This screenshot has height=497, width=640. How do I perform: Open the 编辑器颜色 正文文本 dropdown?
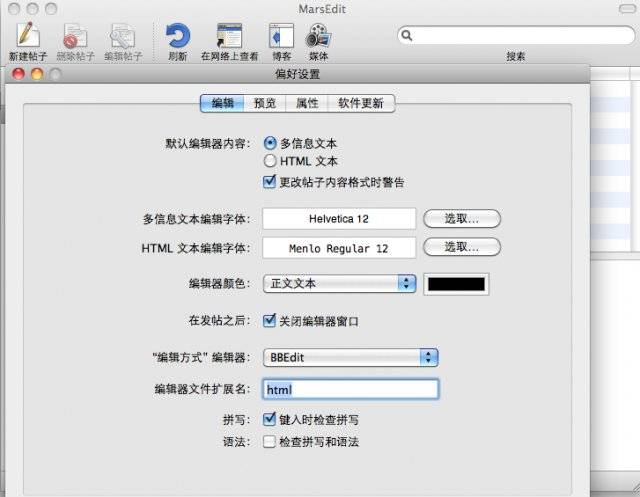339,283
